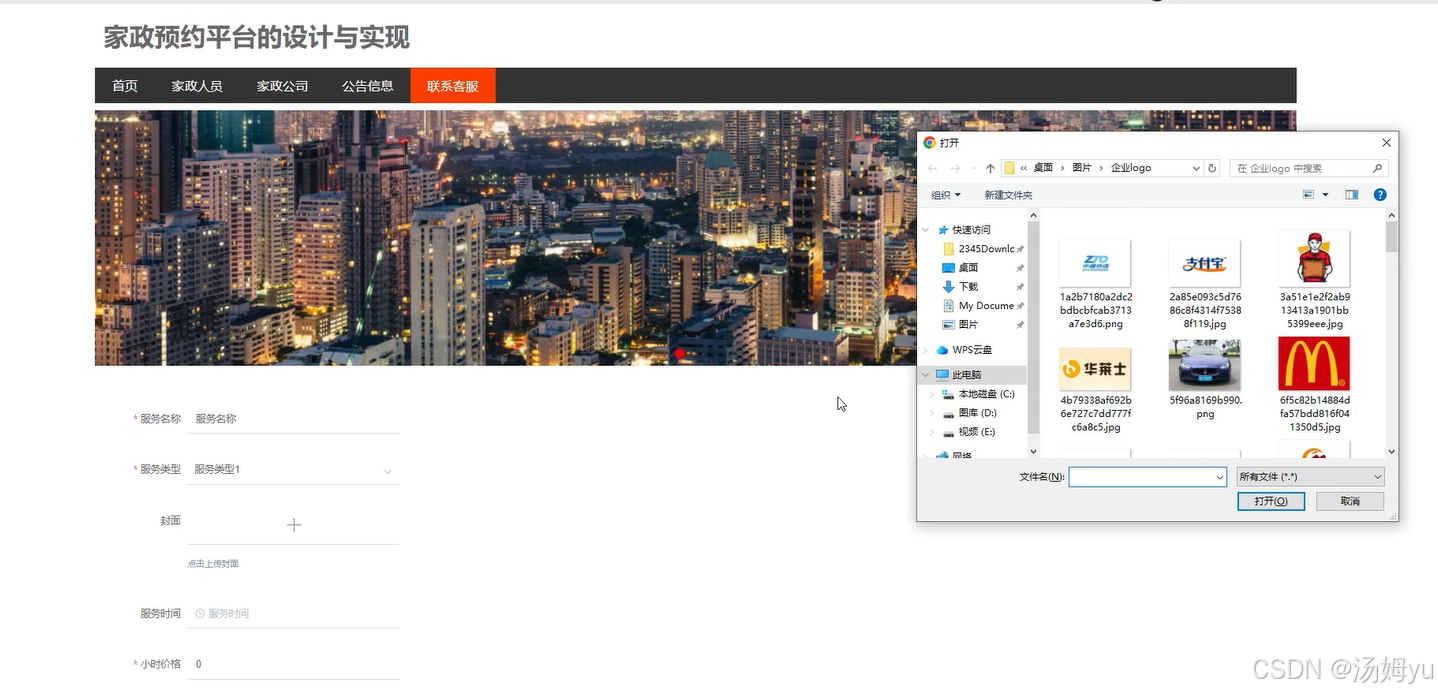Screen dimensions: 1438x695
Task: Expand the 图库 (D:) tree node
Action: pos(932,413)
